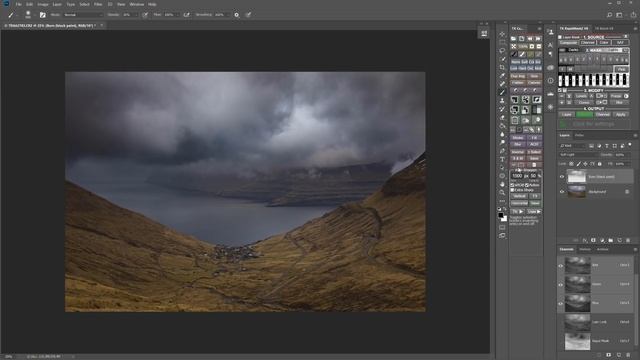Screen dimensions: 640x360
Task: Click the Pick button in Mask section
Action: tap(622, 69)
